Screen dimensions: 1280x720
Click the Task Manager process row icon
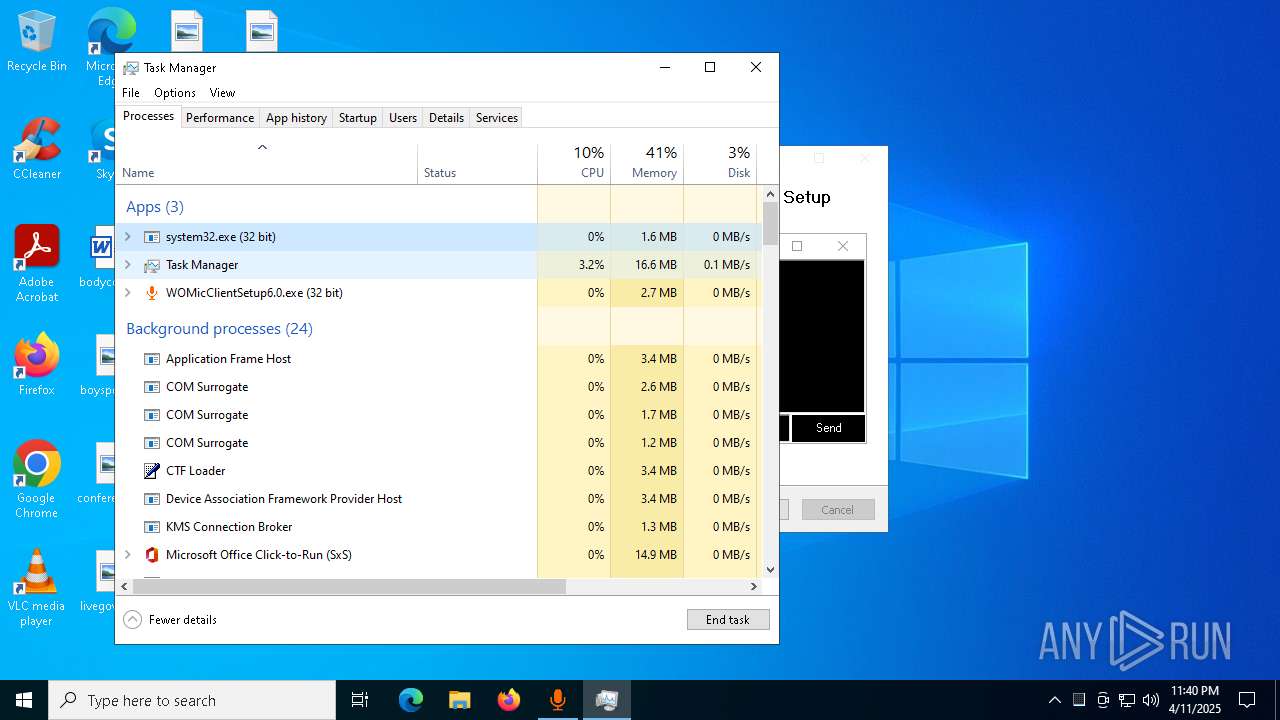[x=152, y=265]
